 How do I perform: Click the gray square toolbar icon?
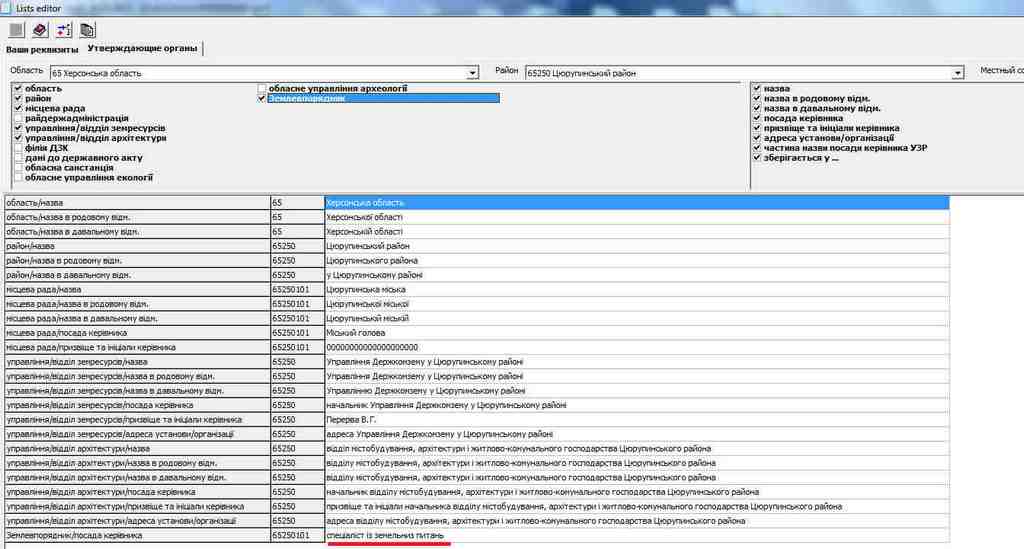coord(16,30)
